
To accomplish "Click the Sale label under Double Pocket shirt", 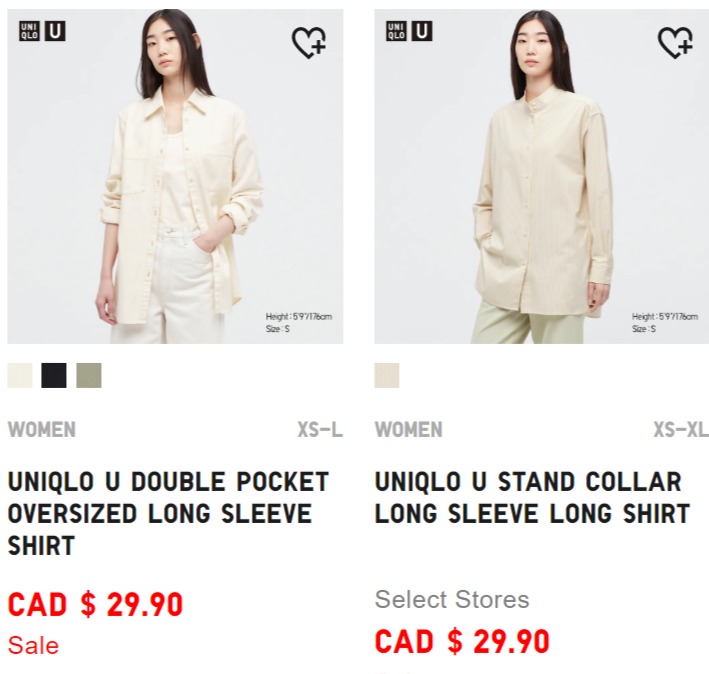I will click(x=33, y=646).
